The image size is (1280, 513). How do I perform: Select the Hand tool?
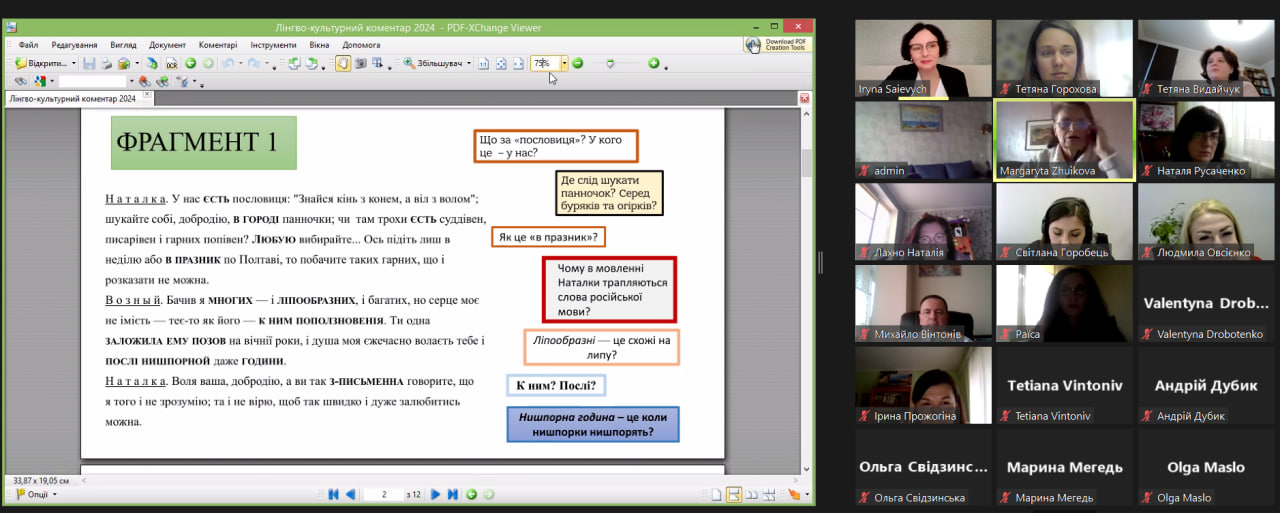[x=343, y=64]
